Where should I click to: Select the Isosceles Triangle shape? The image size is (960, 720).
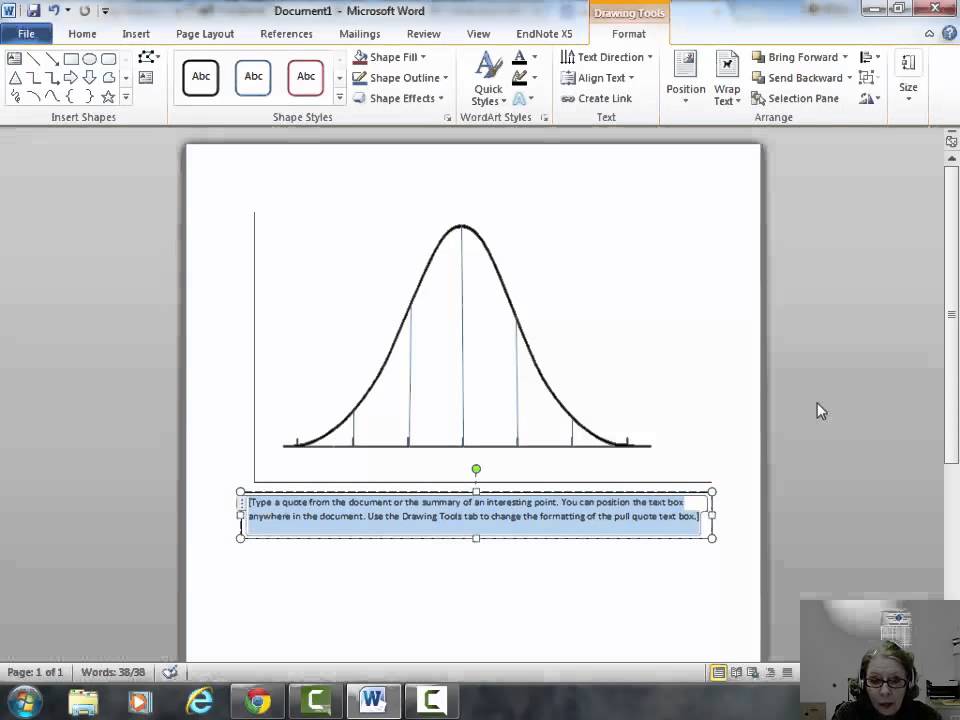(x=15, y=78)
